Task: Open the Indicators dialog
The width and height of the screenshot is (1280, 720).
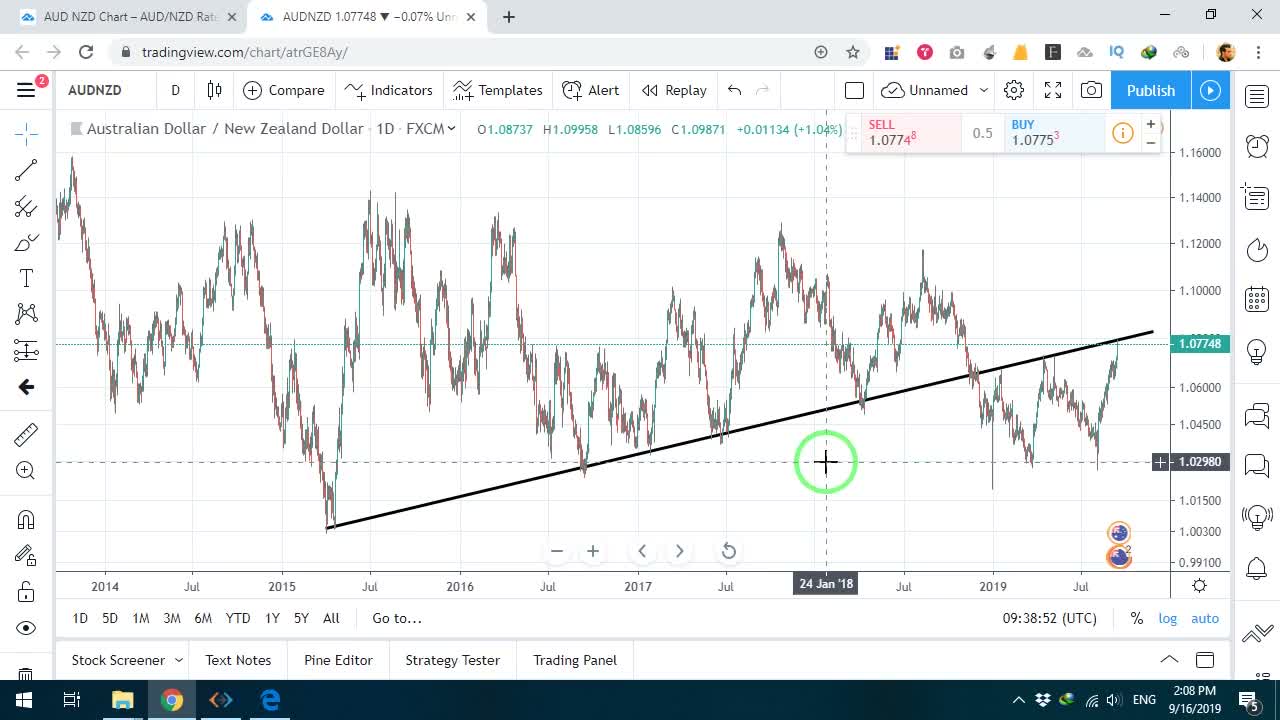Action: [389, 90]
